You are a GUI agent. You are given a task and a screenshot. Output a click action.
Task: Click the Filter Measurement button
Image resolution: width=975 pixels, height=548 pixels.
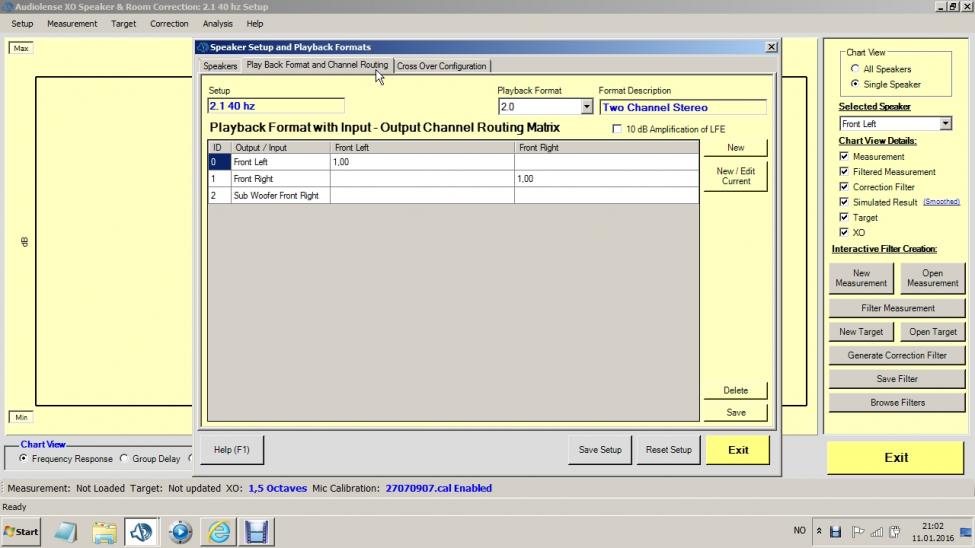897,308
